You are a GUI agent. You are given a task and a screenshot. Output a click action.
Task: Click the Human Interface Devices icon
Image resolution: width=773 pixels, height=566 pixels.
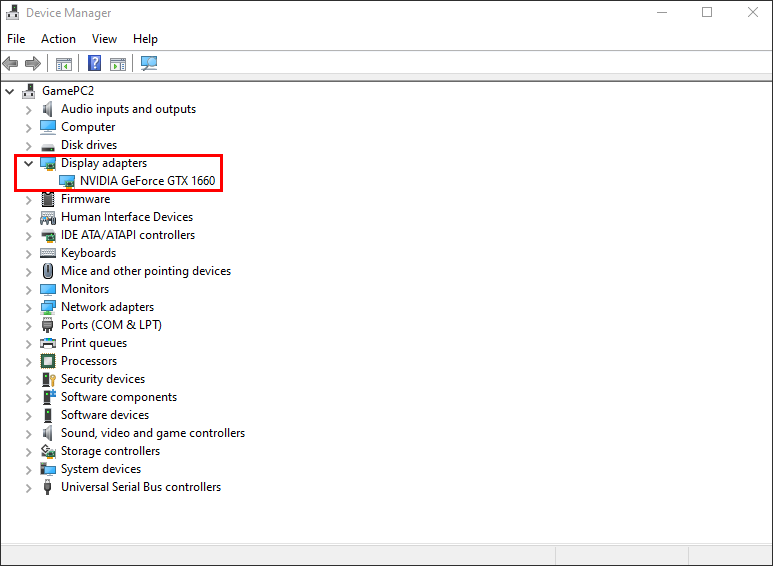(48, 217)
